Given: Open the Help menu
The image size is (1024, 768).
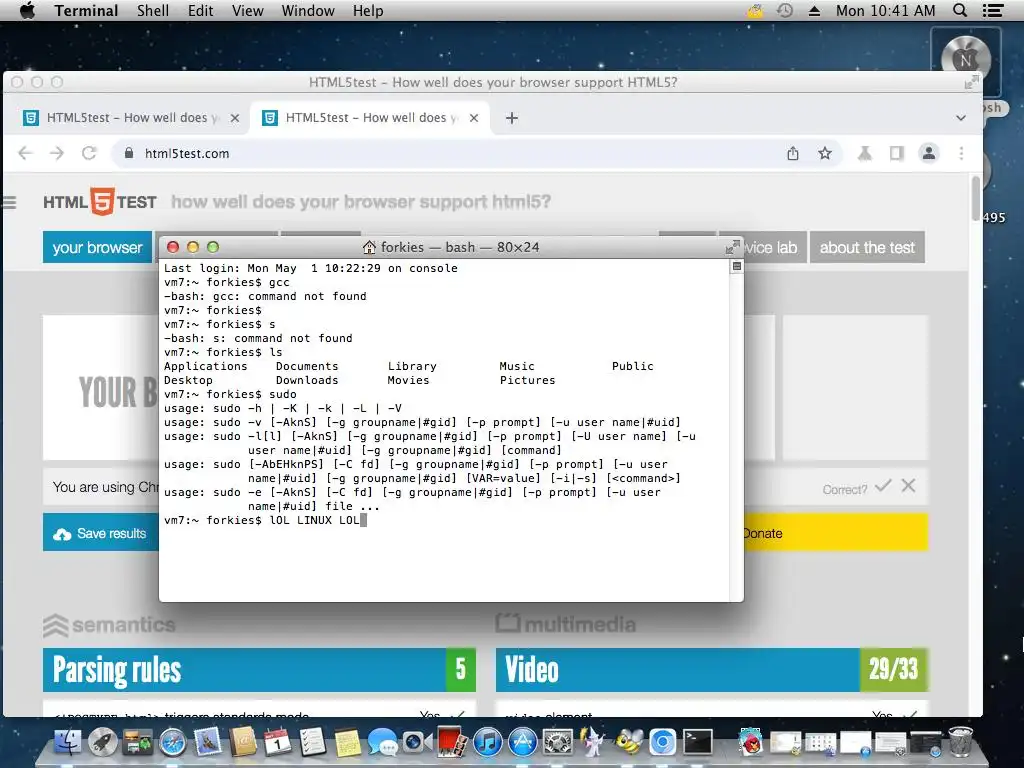Looking at the screenshot, I should click(x=368, y=10).
